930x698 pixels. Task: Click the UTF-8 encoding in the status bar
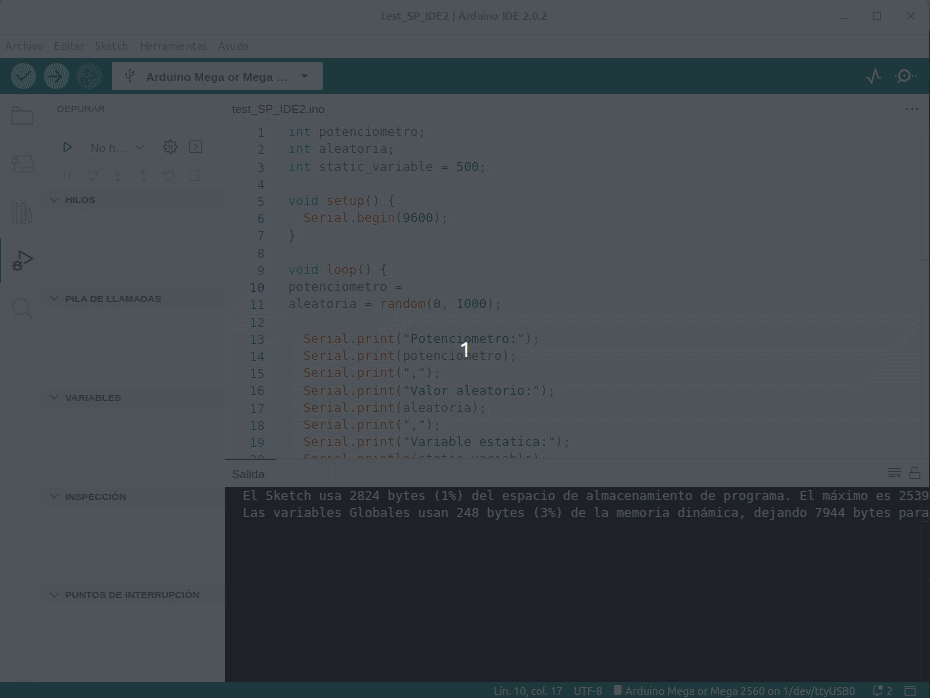tap(588, 691)
